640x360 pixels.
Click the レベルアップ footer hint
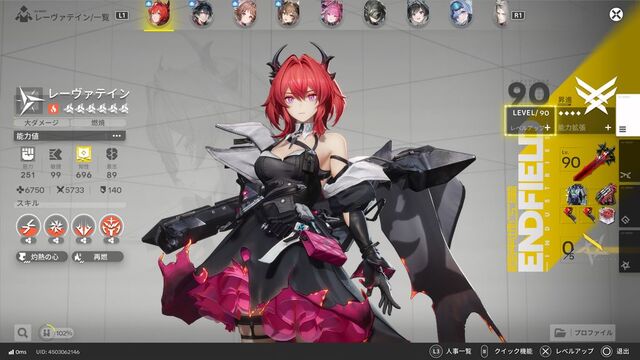567,351
